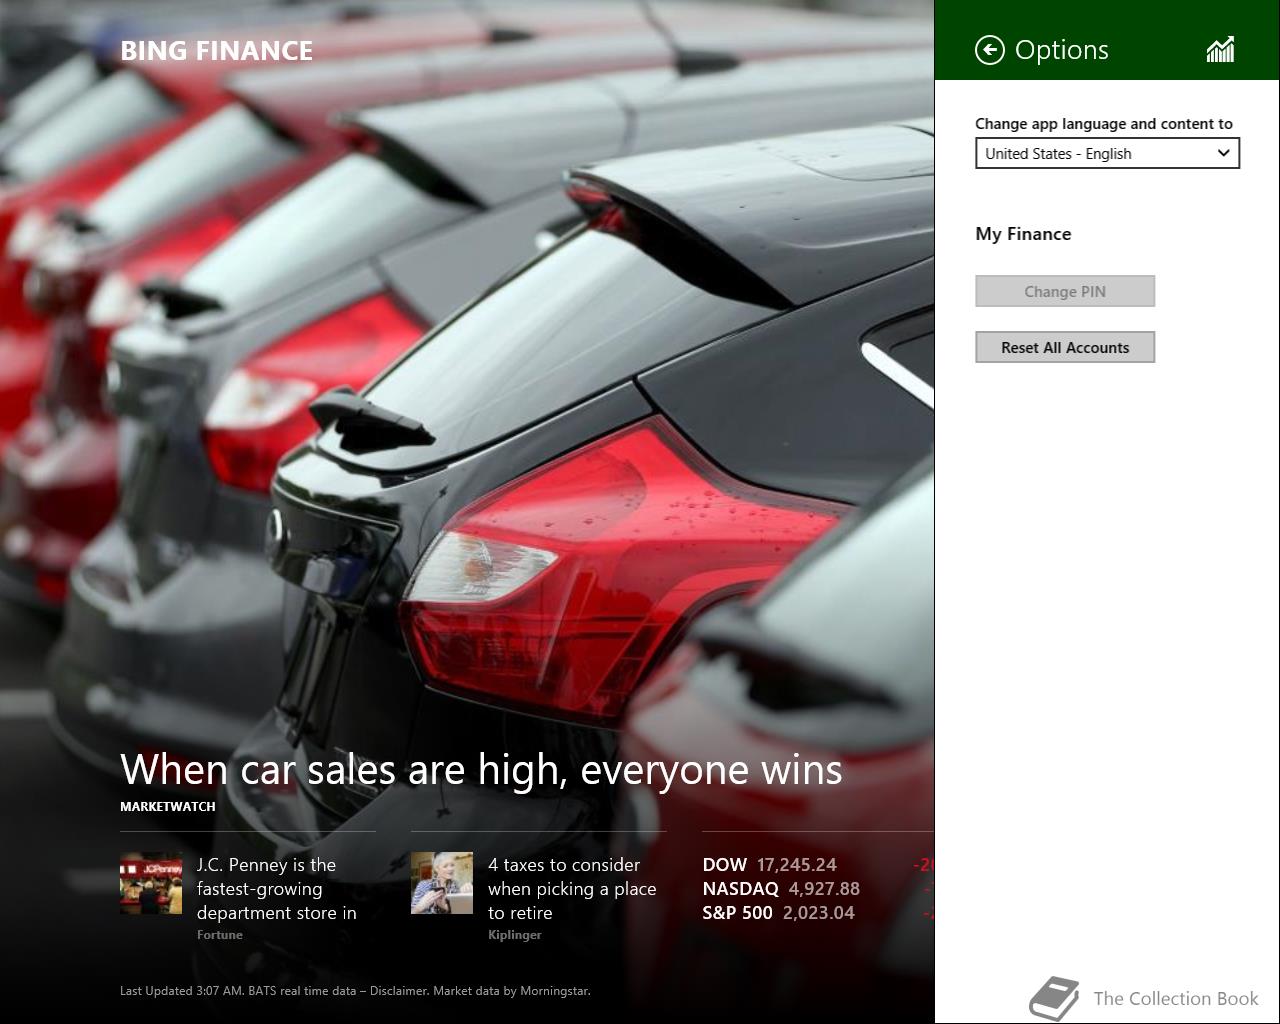The height and width of the screenshot is (1024, 1280).
Task: Open the car sales headline story
Action: click(481, 769)
